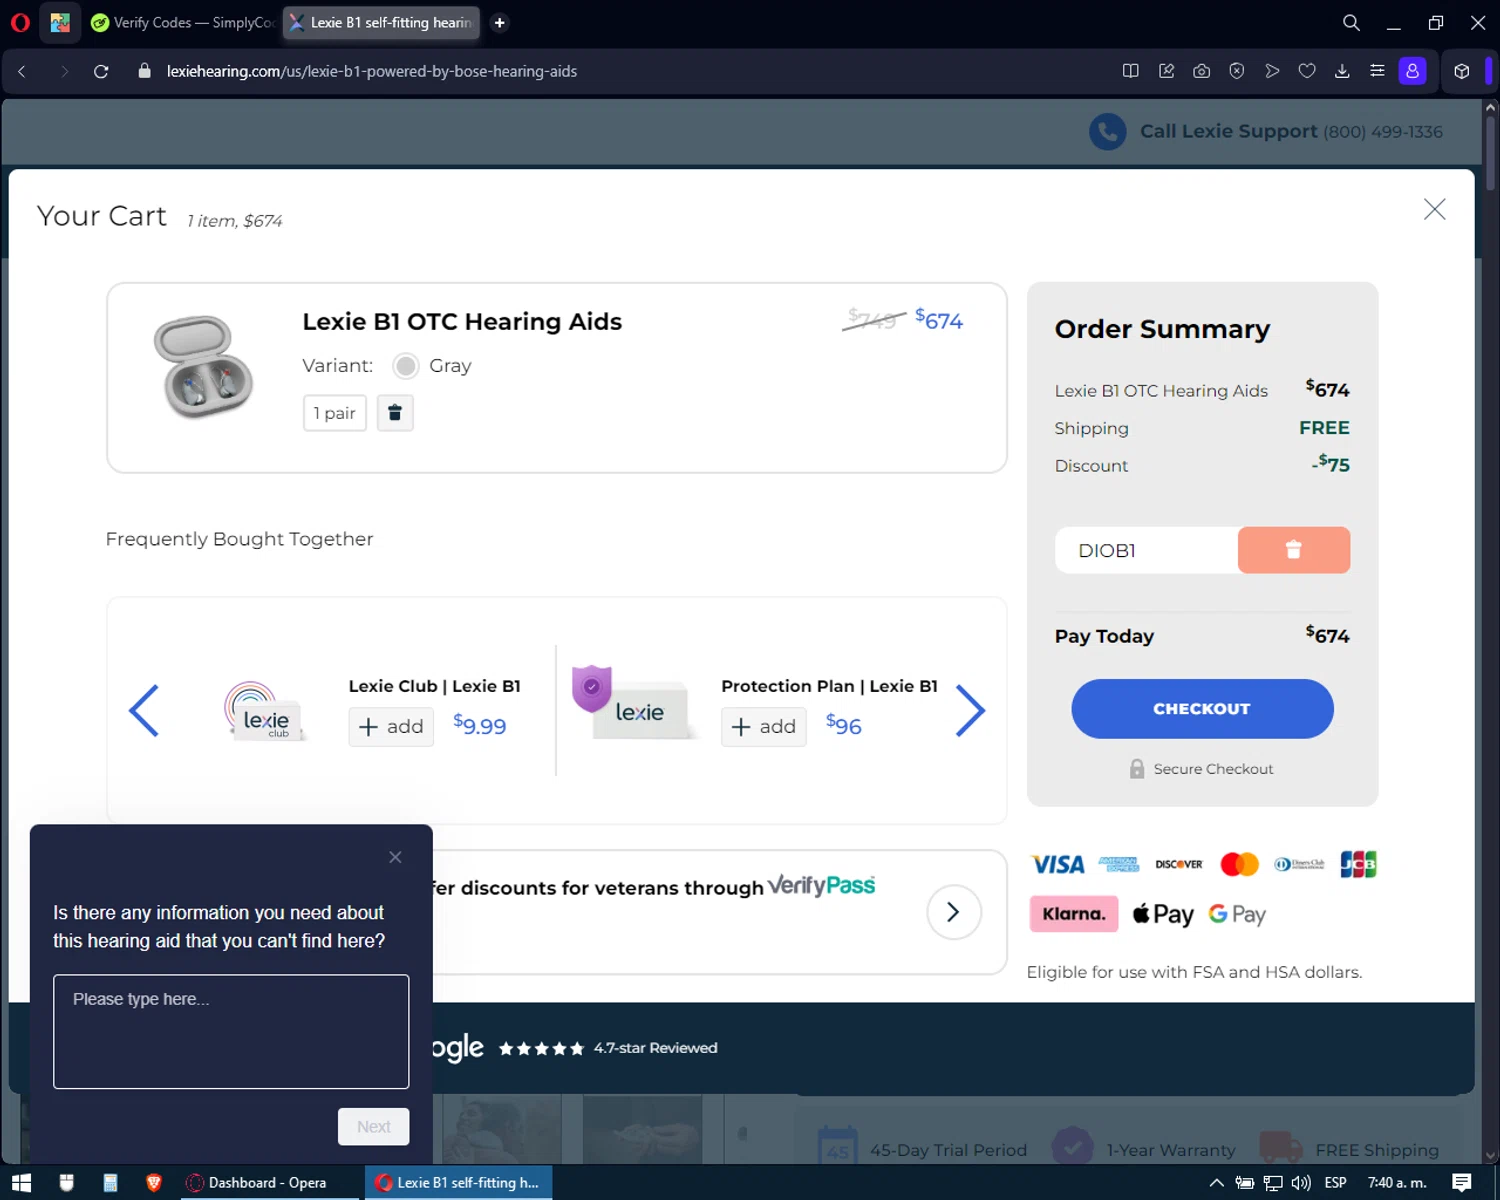Open the ad blocker shield icon

pos(1237,71)
